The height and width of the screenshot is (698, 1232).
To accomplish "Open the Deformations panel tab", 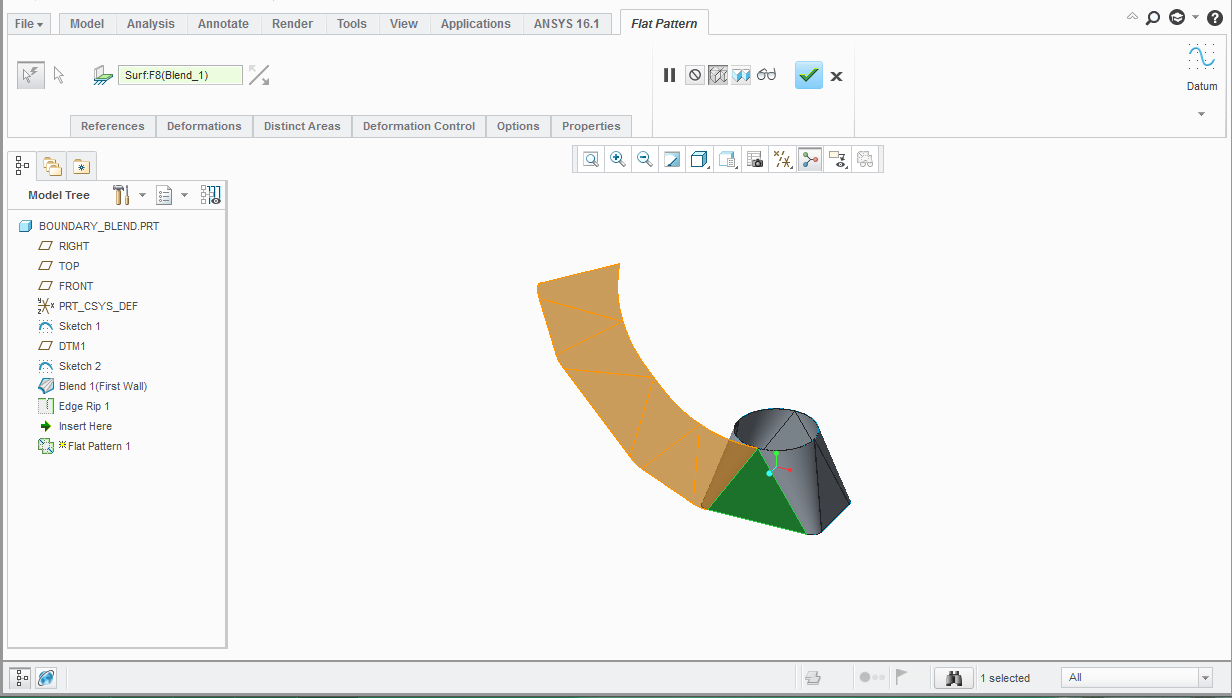I will click(204, 126).
